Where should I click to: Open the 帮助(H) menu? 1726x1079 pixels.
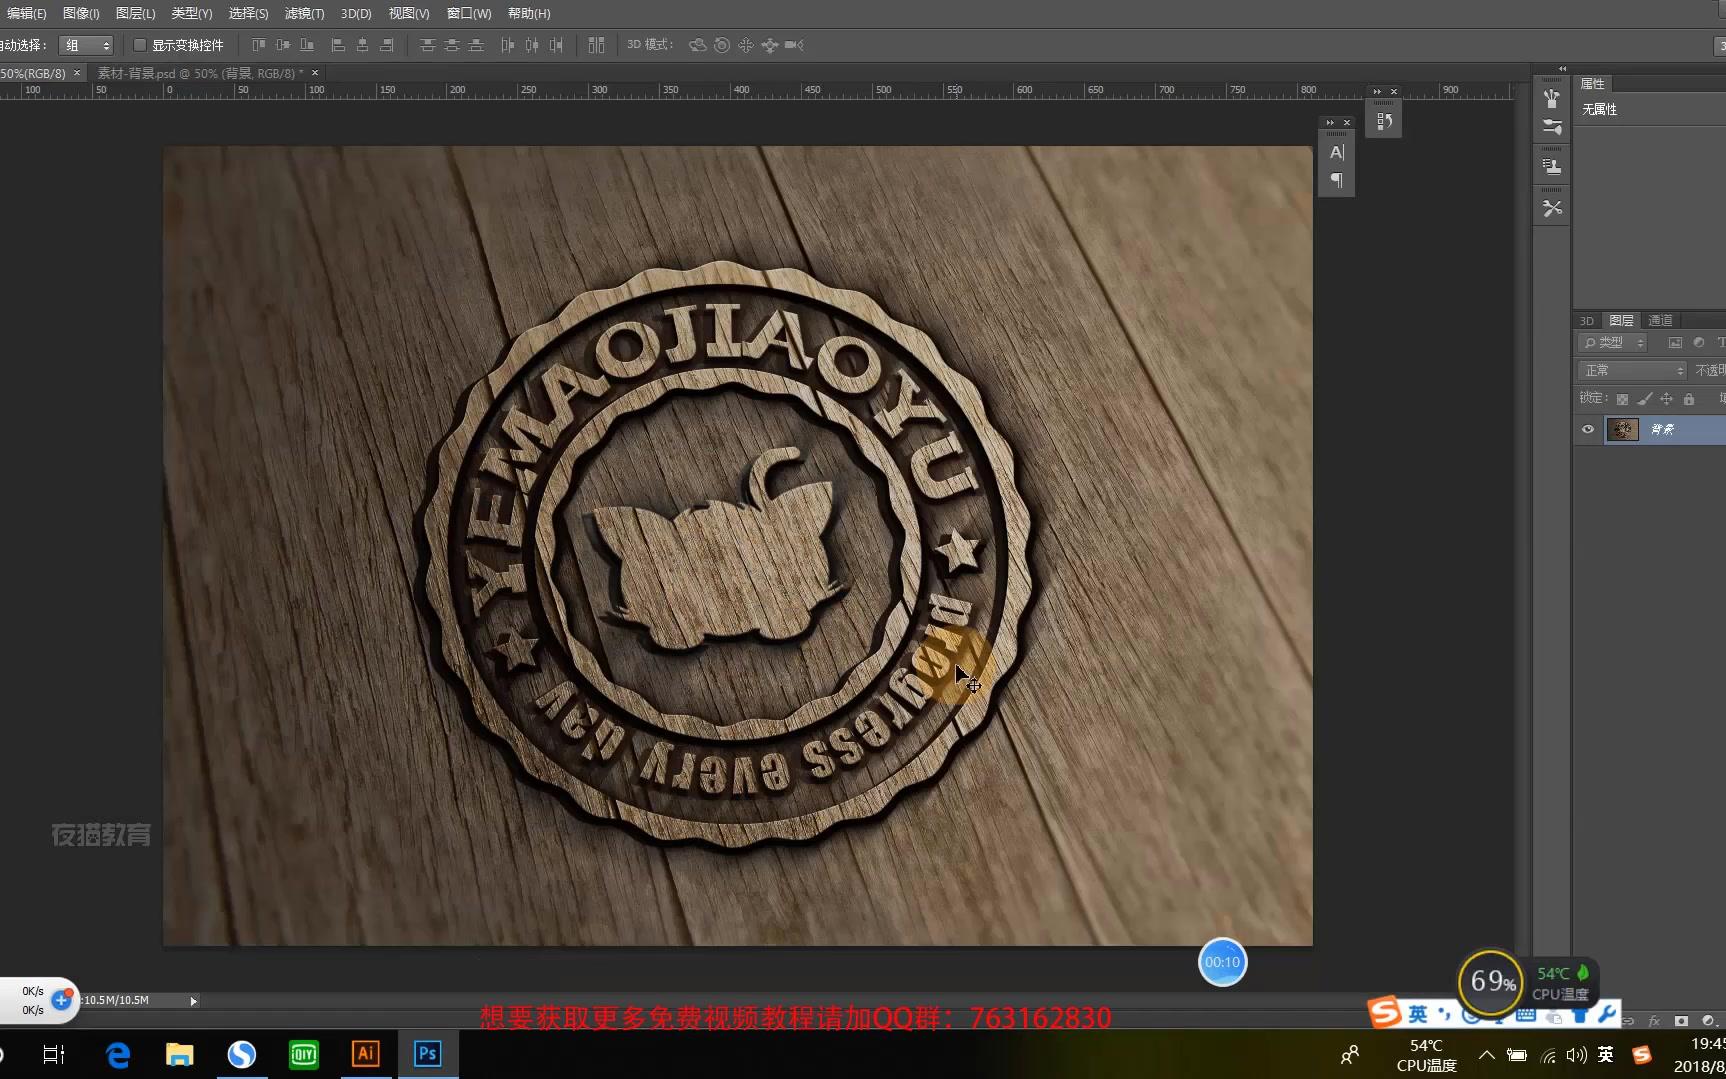[529, 13]
